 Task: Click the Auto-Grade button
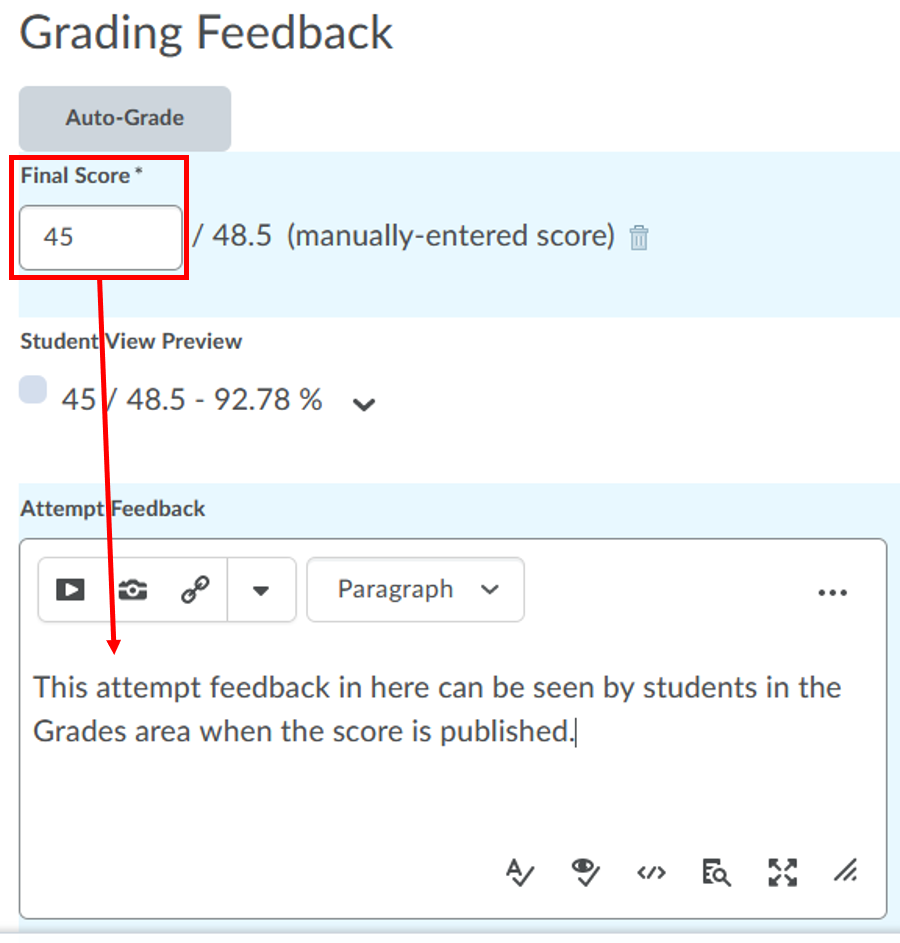point(124,118)
